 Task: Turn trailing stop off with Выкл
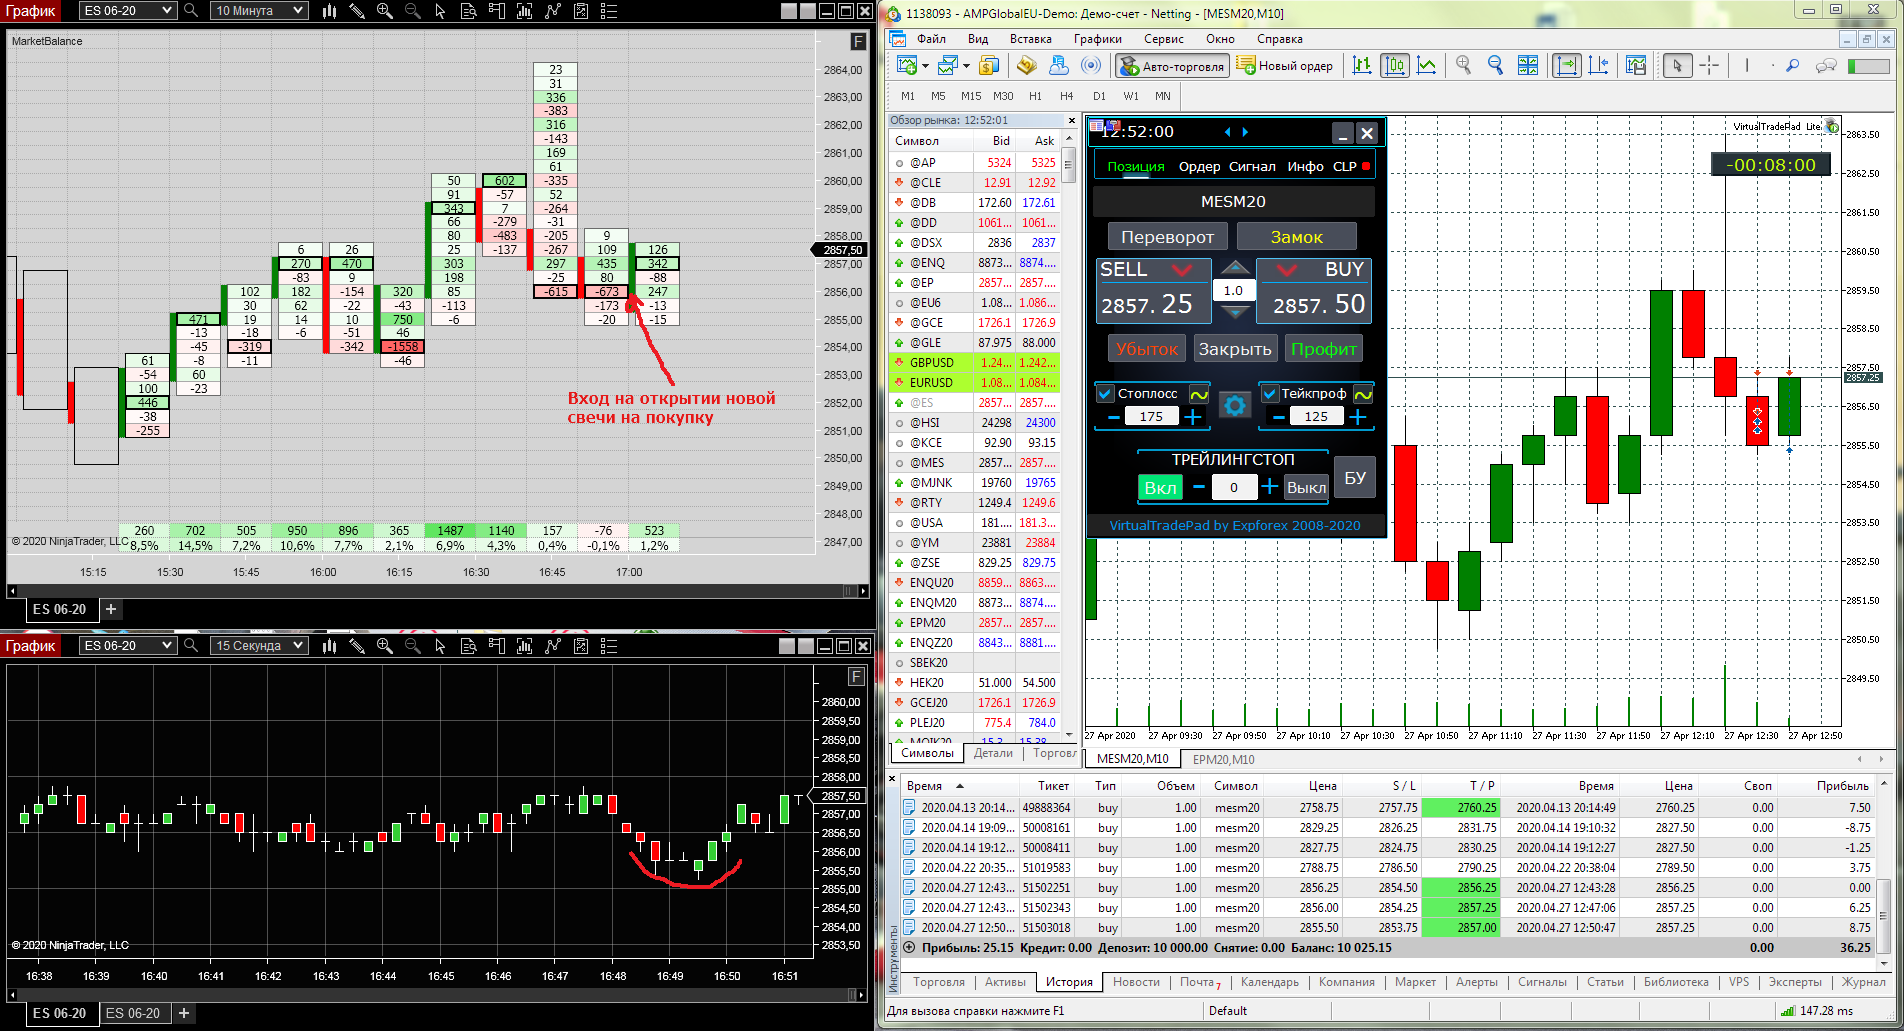[x=1306, y=488]
